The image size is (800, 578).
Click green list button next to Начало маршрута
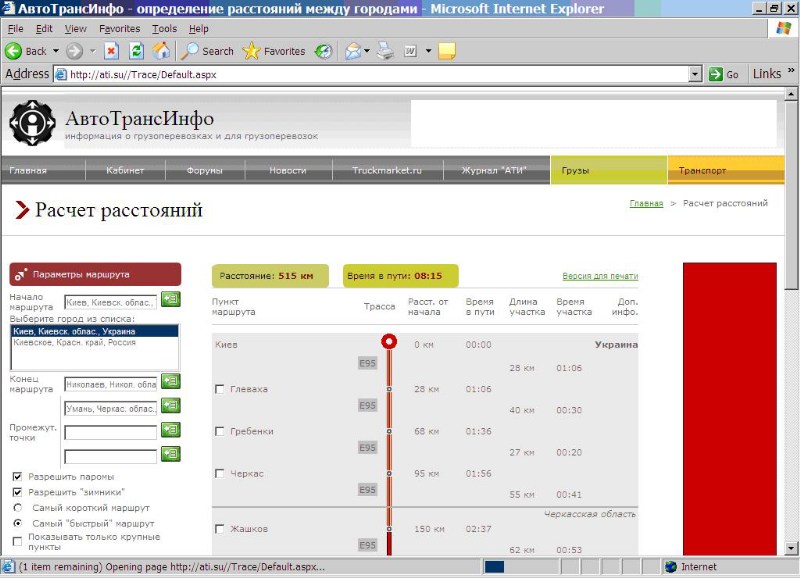(170, 299)
